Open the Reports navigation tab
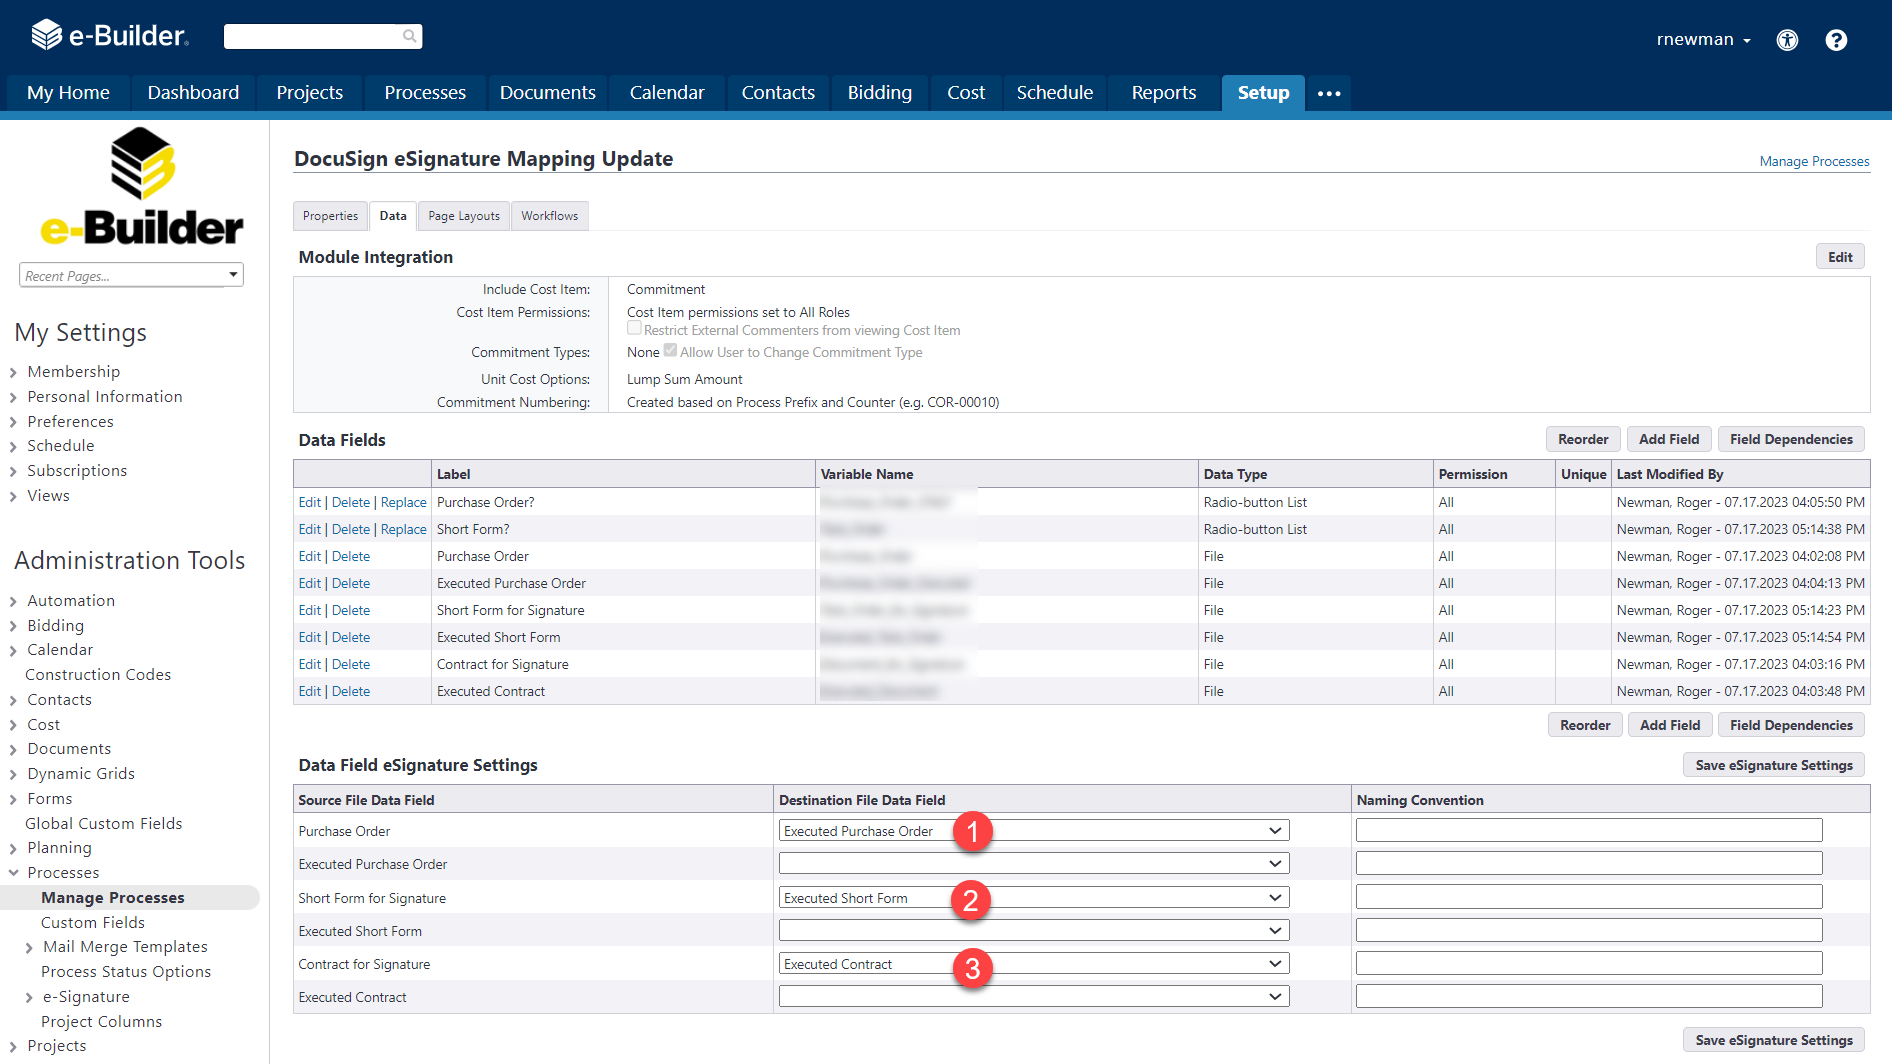Screen dimensions: 1892x1064 coord(1163,93)
